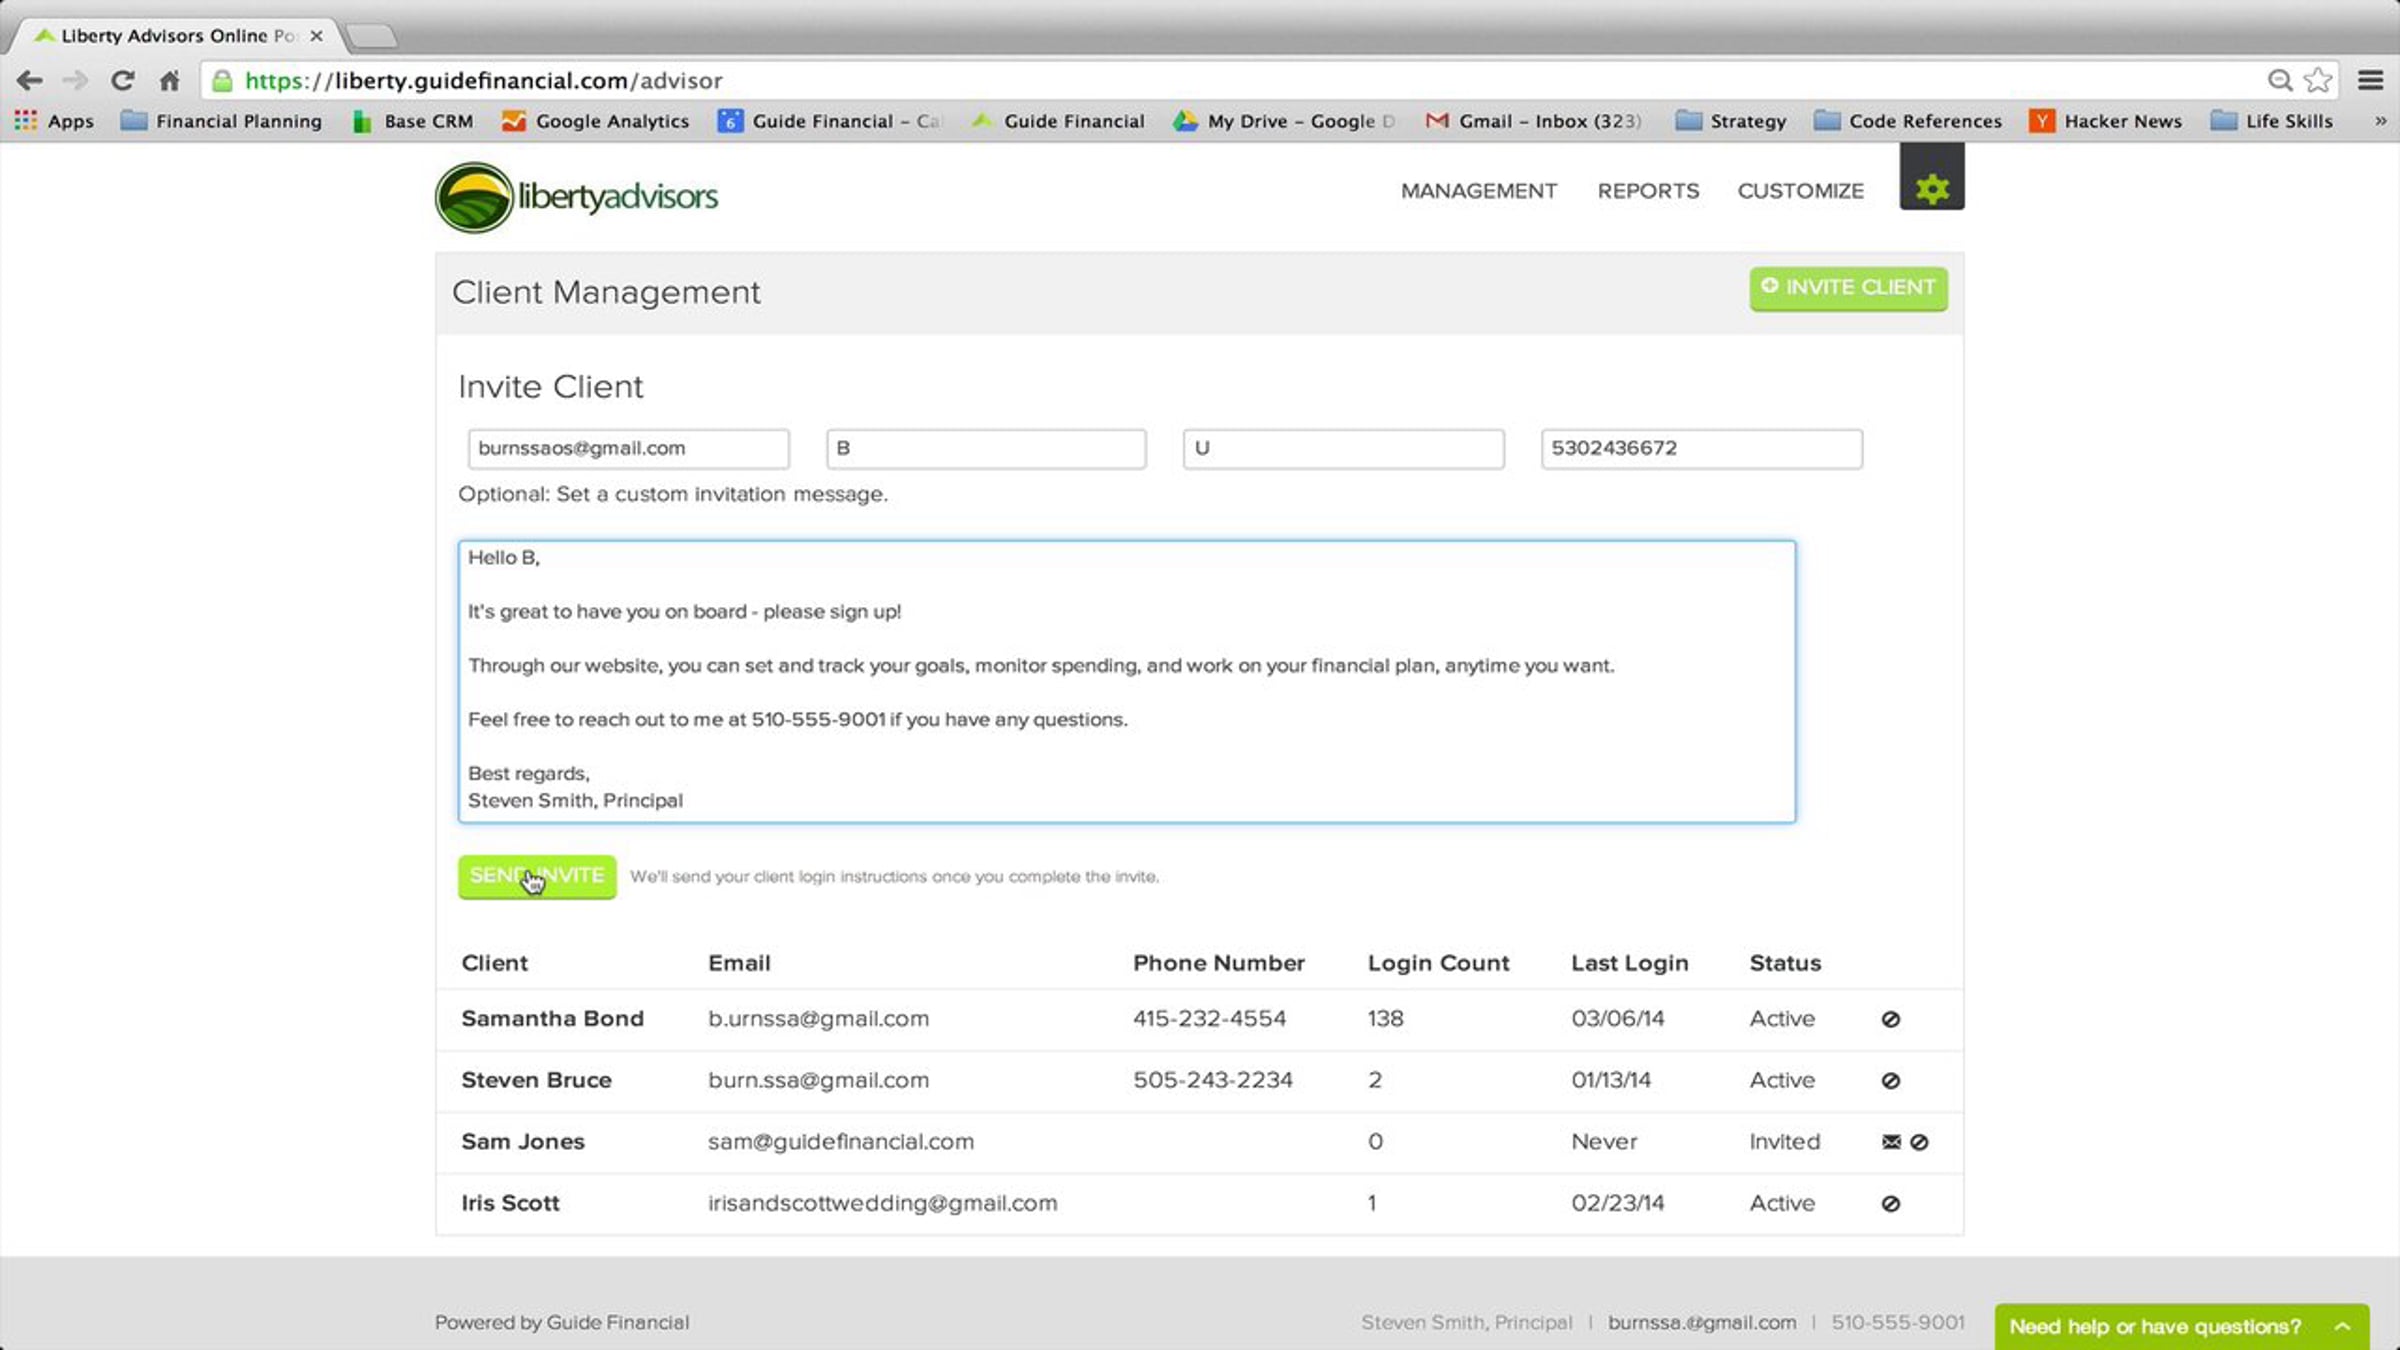The height and width of the screenshot is (1350, 2400).
Task: Click deactivate icon for Steven Bruce
Action: [x=1890, y=1081]
